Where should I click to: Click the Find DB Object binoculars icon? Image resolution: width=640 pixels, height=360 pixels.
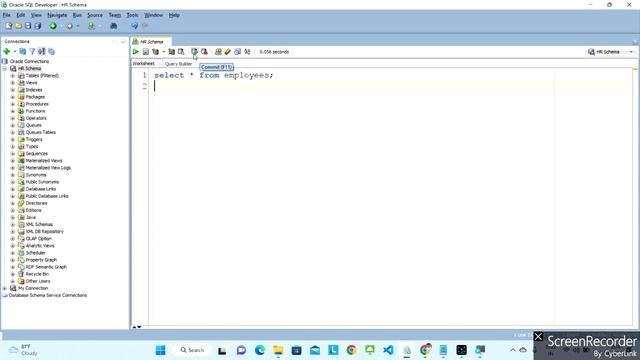pyautogui.click(x=113, y=26)
